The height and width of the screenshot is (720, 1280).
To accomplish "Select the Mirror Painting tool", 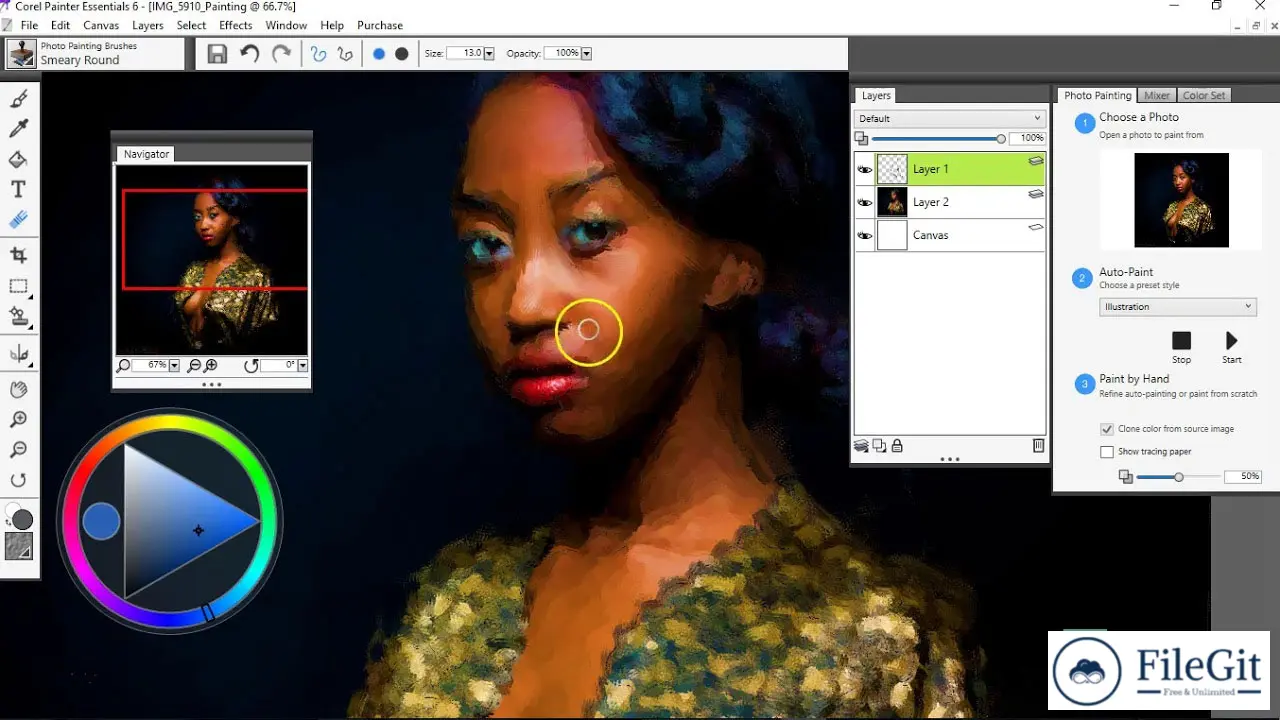I will click(x=18, y=354).
